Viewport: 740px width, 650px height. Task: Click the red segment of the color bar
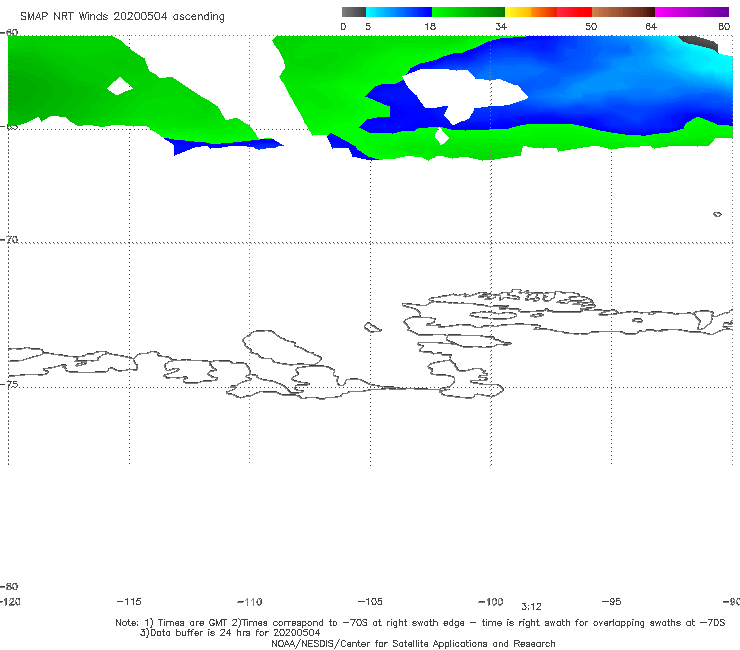point(574,12)
